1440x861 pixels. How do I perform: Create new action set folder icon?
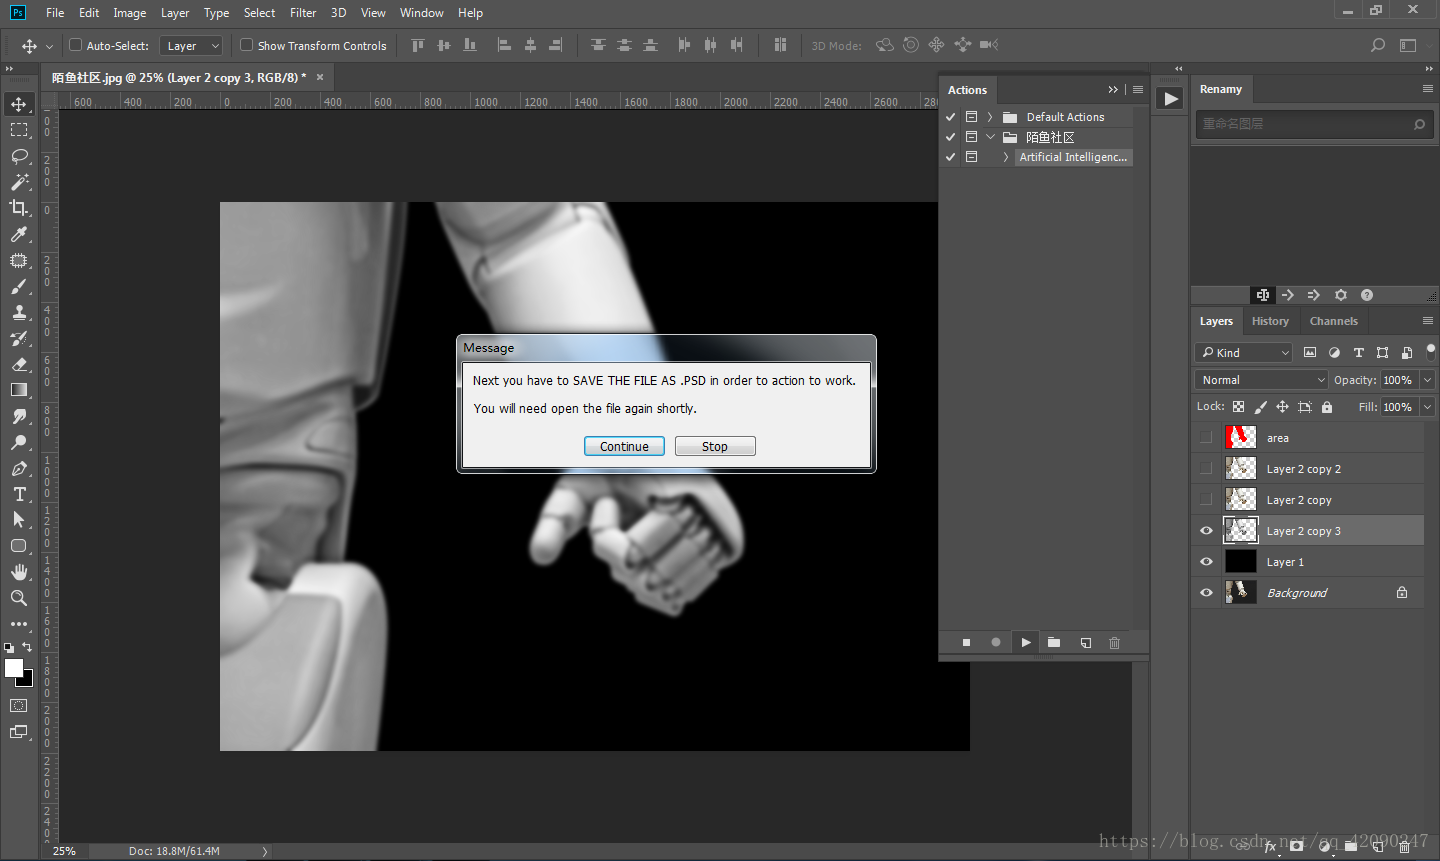(x=1054, y=643)
